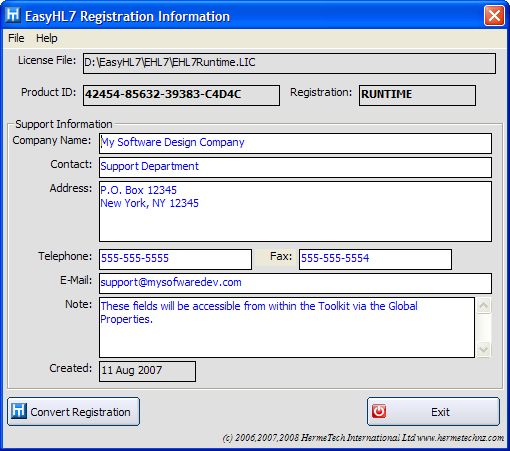Click the Telephone number field
The height and width of the screenshot is (451, 510).
(x=175, y=259)
